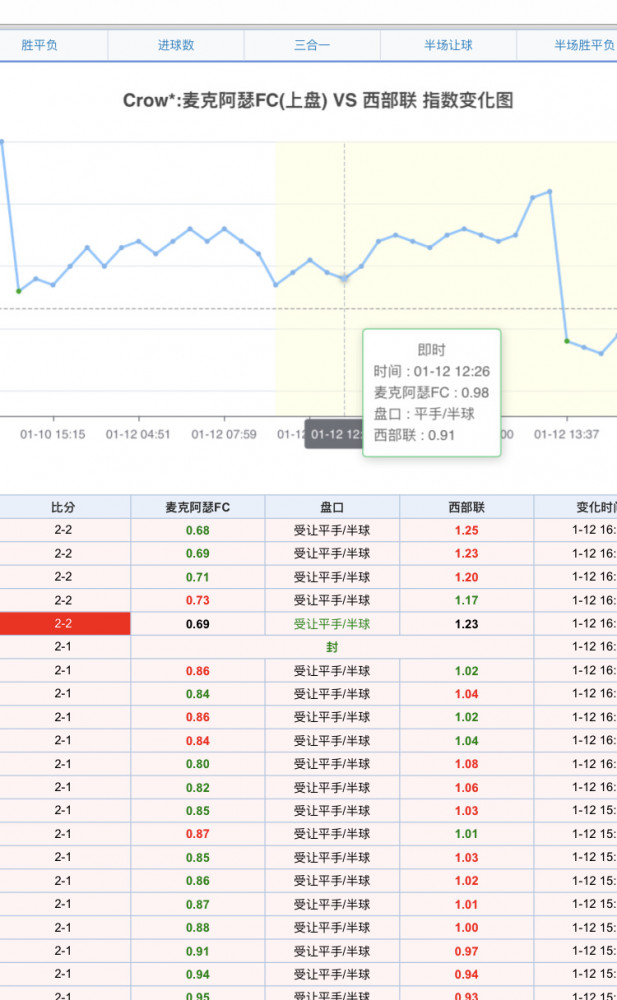Click the green 0.94 in 麦克阿瑟FC column
The width and height of the screenshot is (617, 1000).
198,974
